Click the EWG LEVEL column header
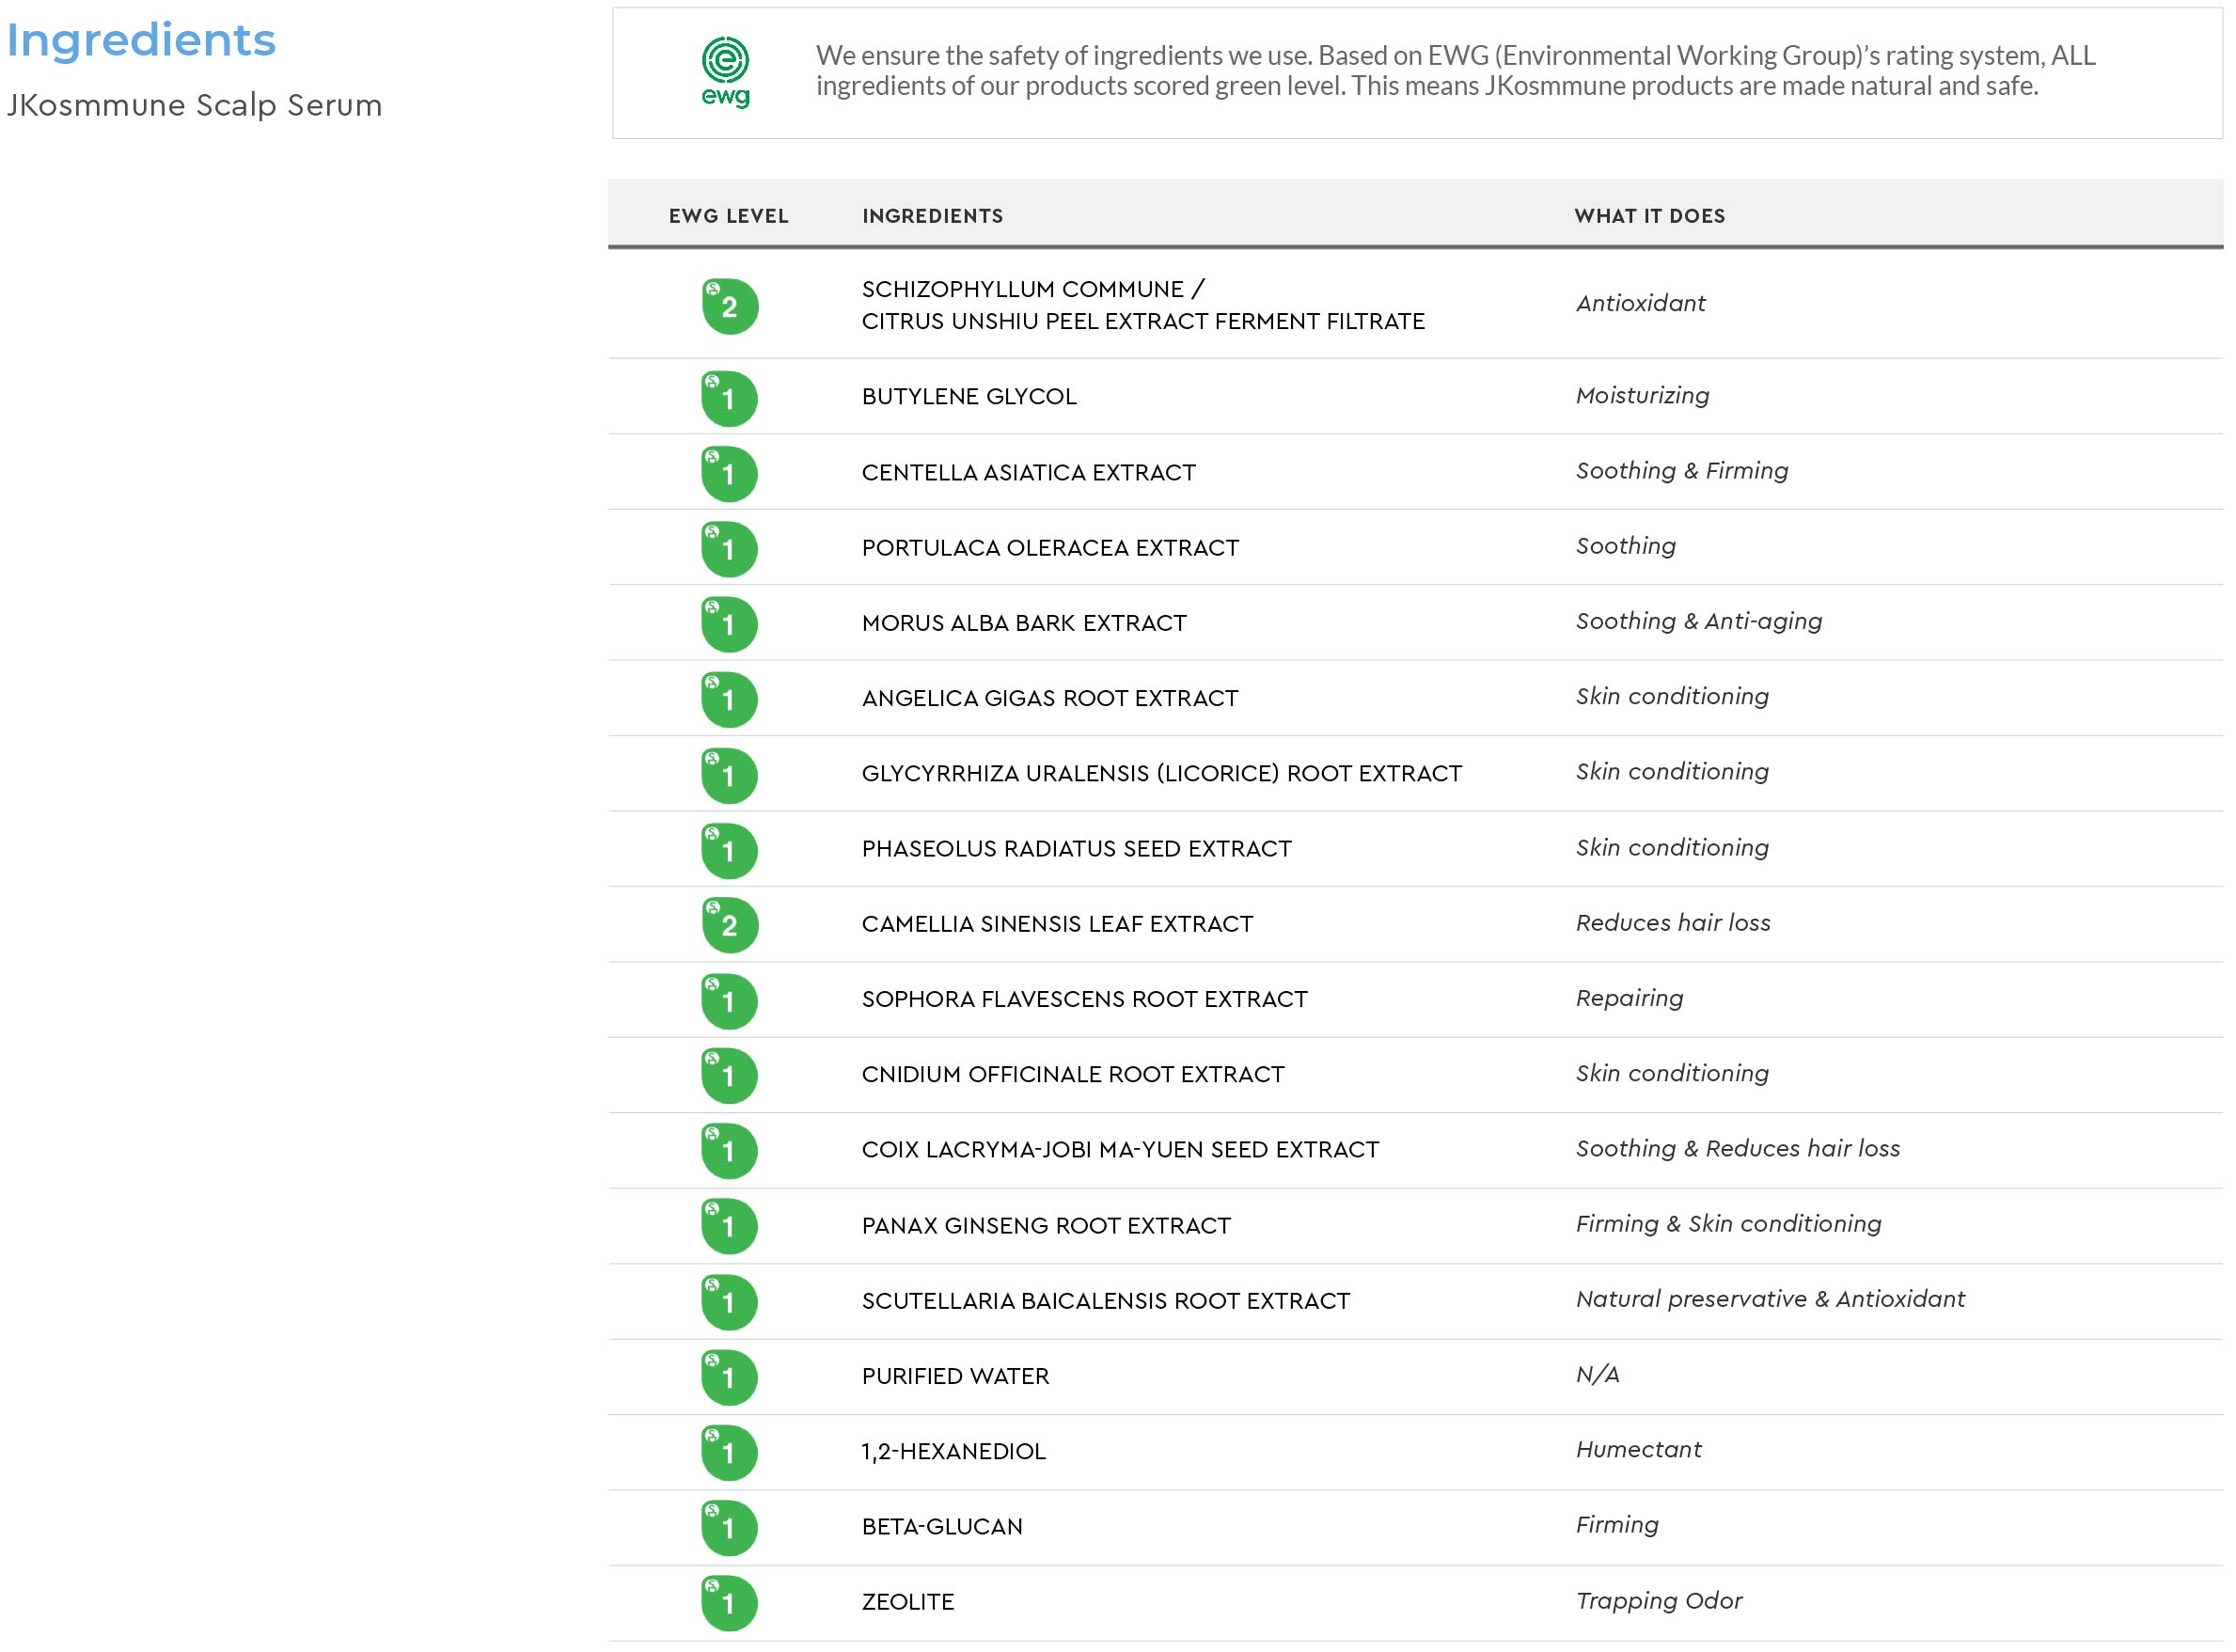This screenshot has width=2236, height=1652. (729, 216)
